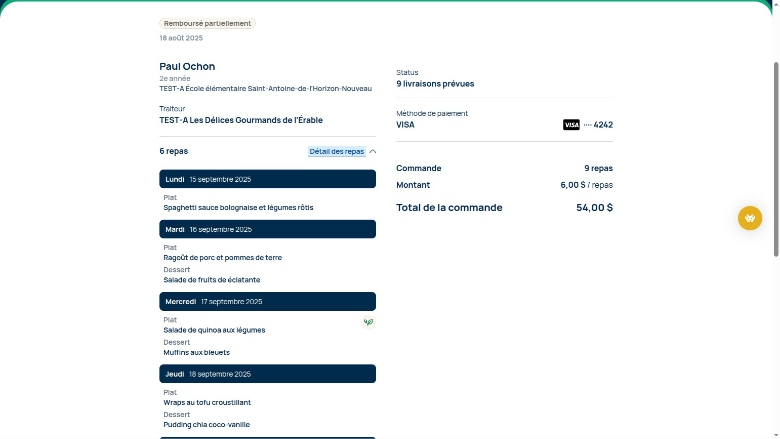
Task: Click the "Salade de quinoa aux légumes" dish
Action: coord(214,330)
